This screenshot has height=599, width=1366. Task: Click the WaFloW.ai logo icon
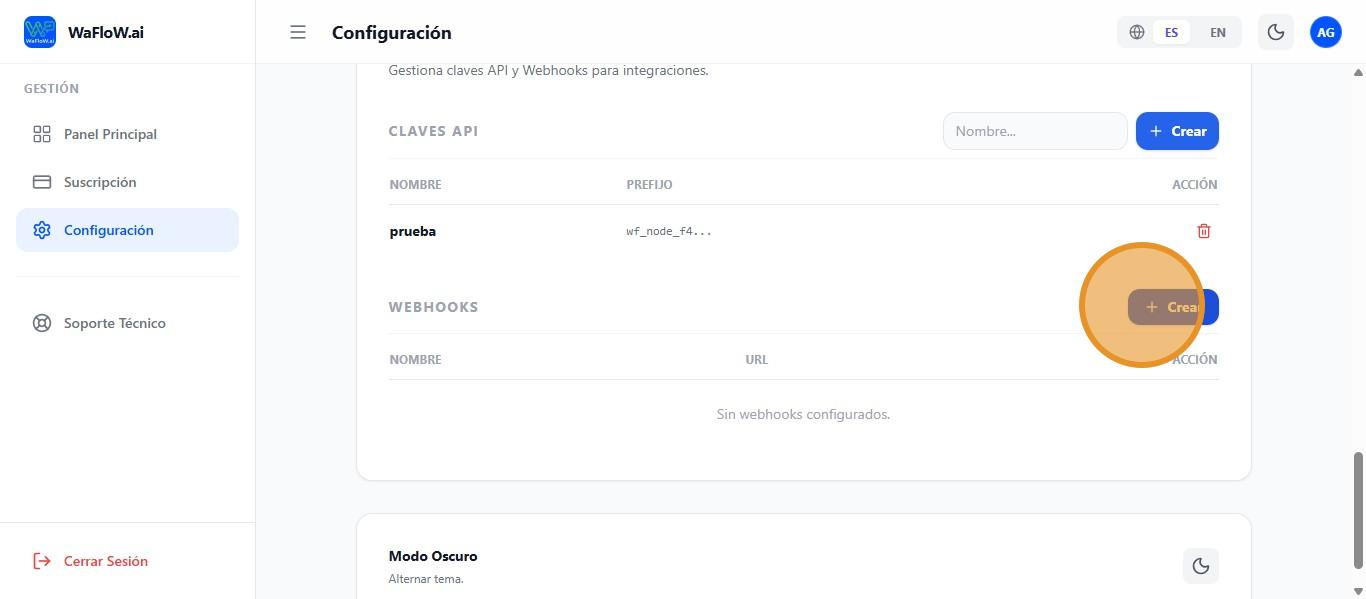pos(40,32)
